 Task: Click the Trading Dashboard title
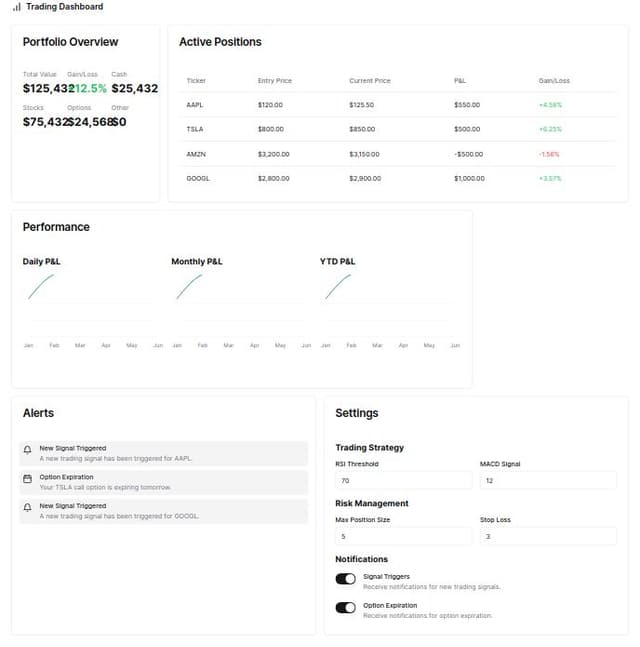65,7
